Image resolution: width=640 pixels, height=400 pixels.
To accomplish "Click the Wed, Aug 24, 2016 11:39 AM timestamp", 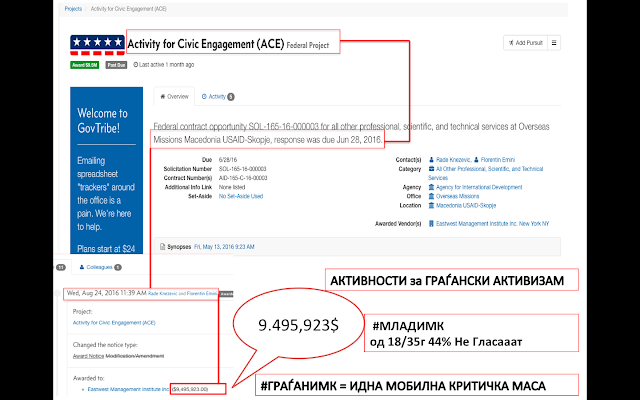I will click(107, 293).
